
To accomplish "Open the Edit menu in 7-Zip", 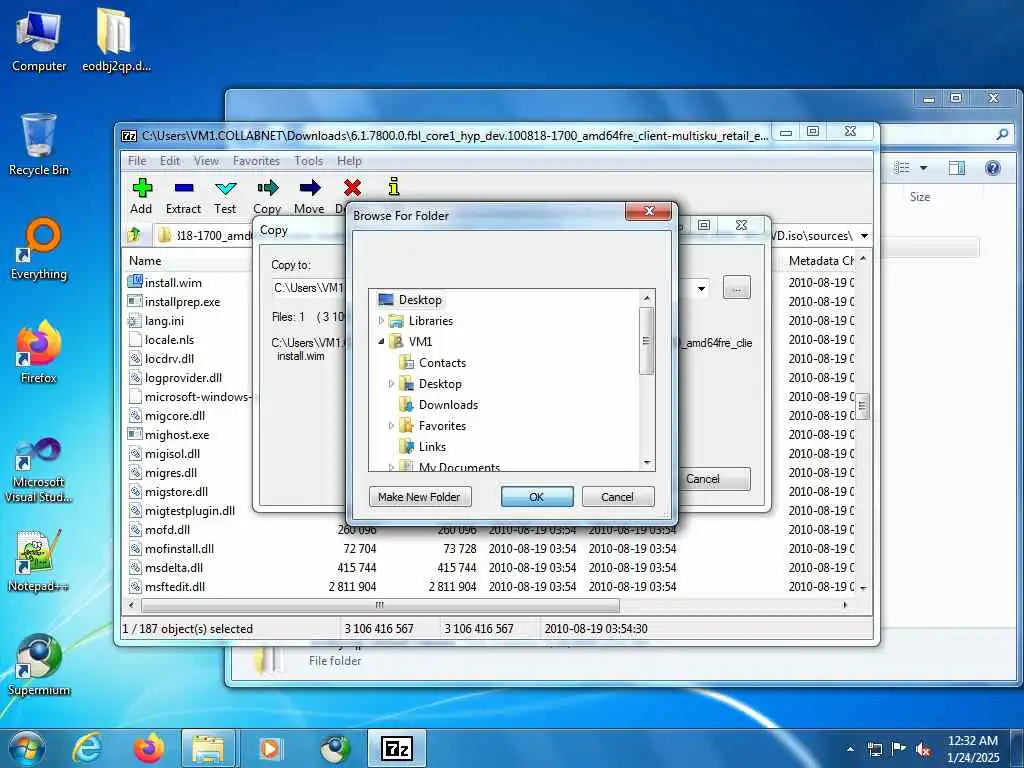I will (170, 161).
